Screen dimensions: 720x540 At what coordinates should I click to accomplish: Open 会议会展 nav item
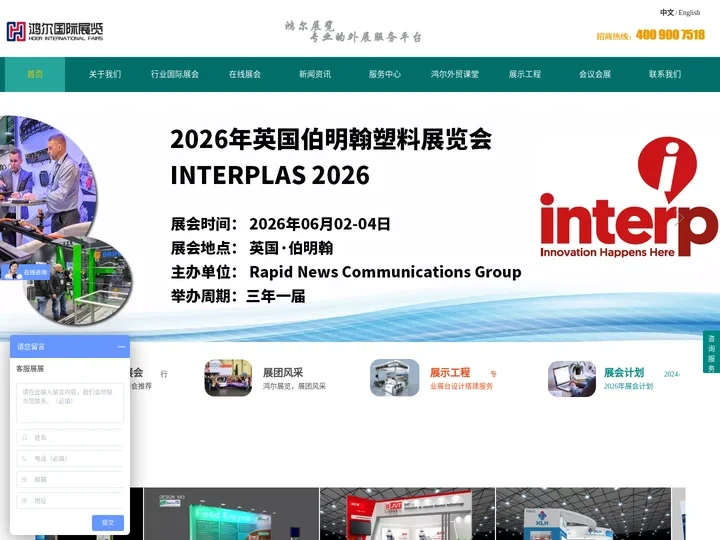(x=595, y=74)
